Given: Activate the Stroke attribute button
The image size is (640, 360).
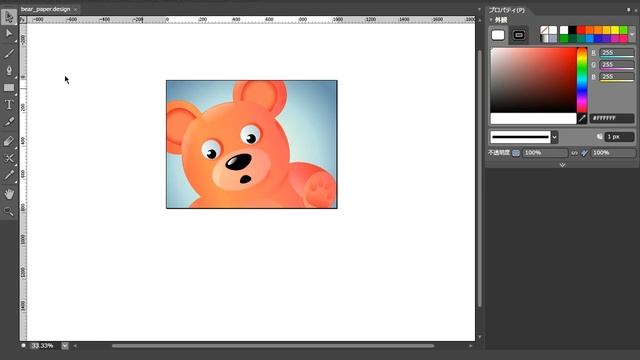Looking at the screenshot, I should 519,35.
